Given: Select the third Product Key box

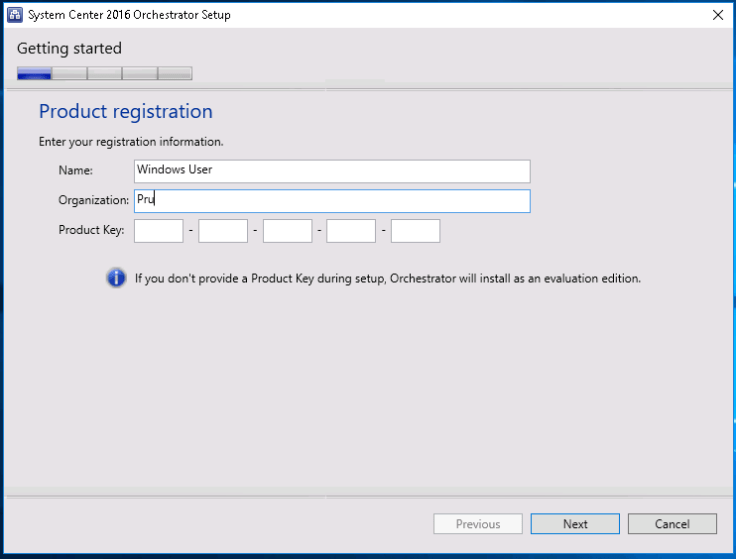Looking at the screenshot, I should click(x=287, y=231).
